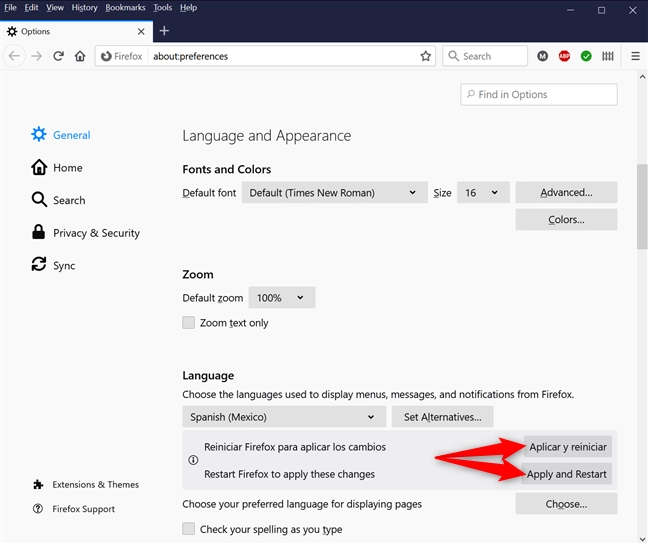Select the Privacy & Security label
The image size is (648, 544).
click(96, 233)
